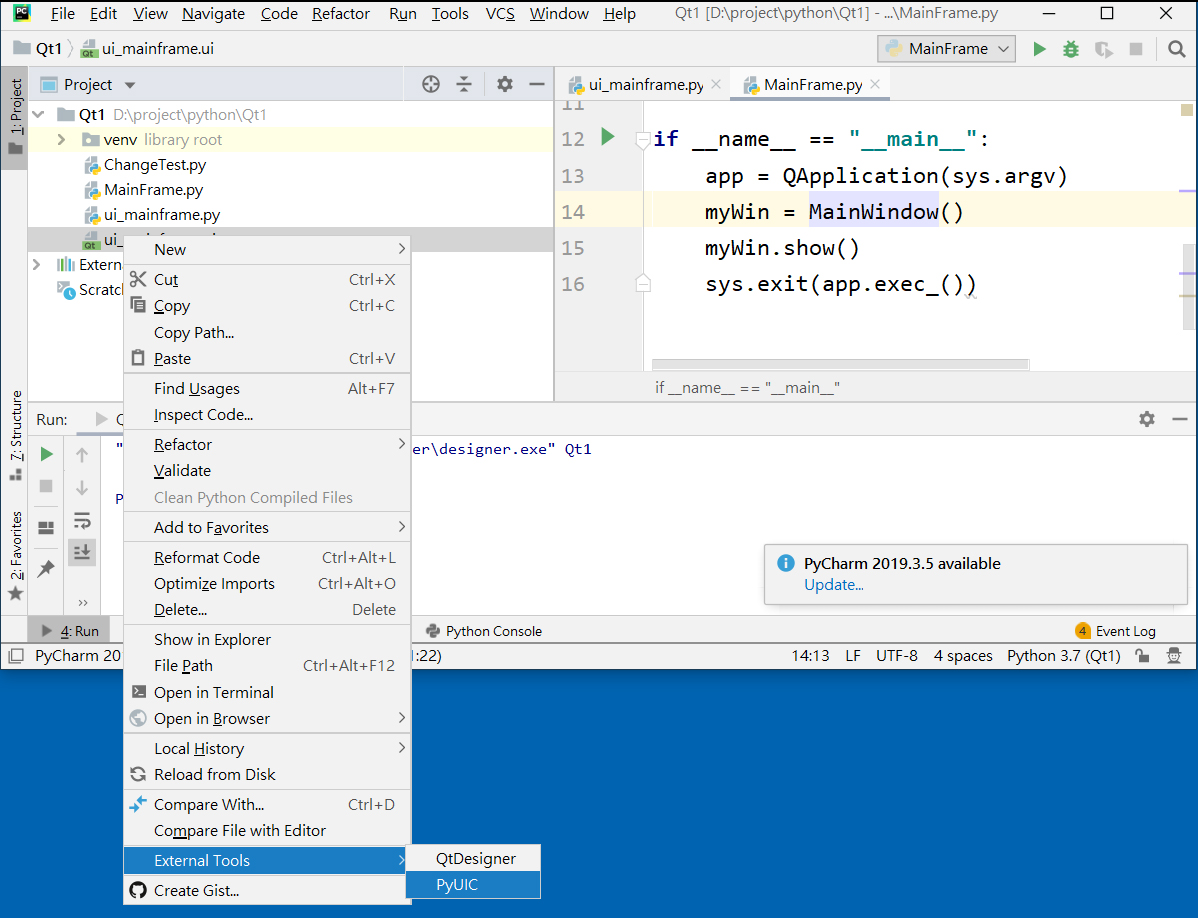The width and height of the screenshot is (1198, 918).
Task: Locate current file via crosshair icon
Action: (x=431, y=84)
